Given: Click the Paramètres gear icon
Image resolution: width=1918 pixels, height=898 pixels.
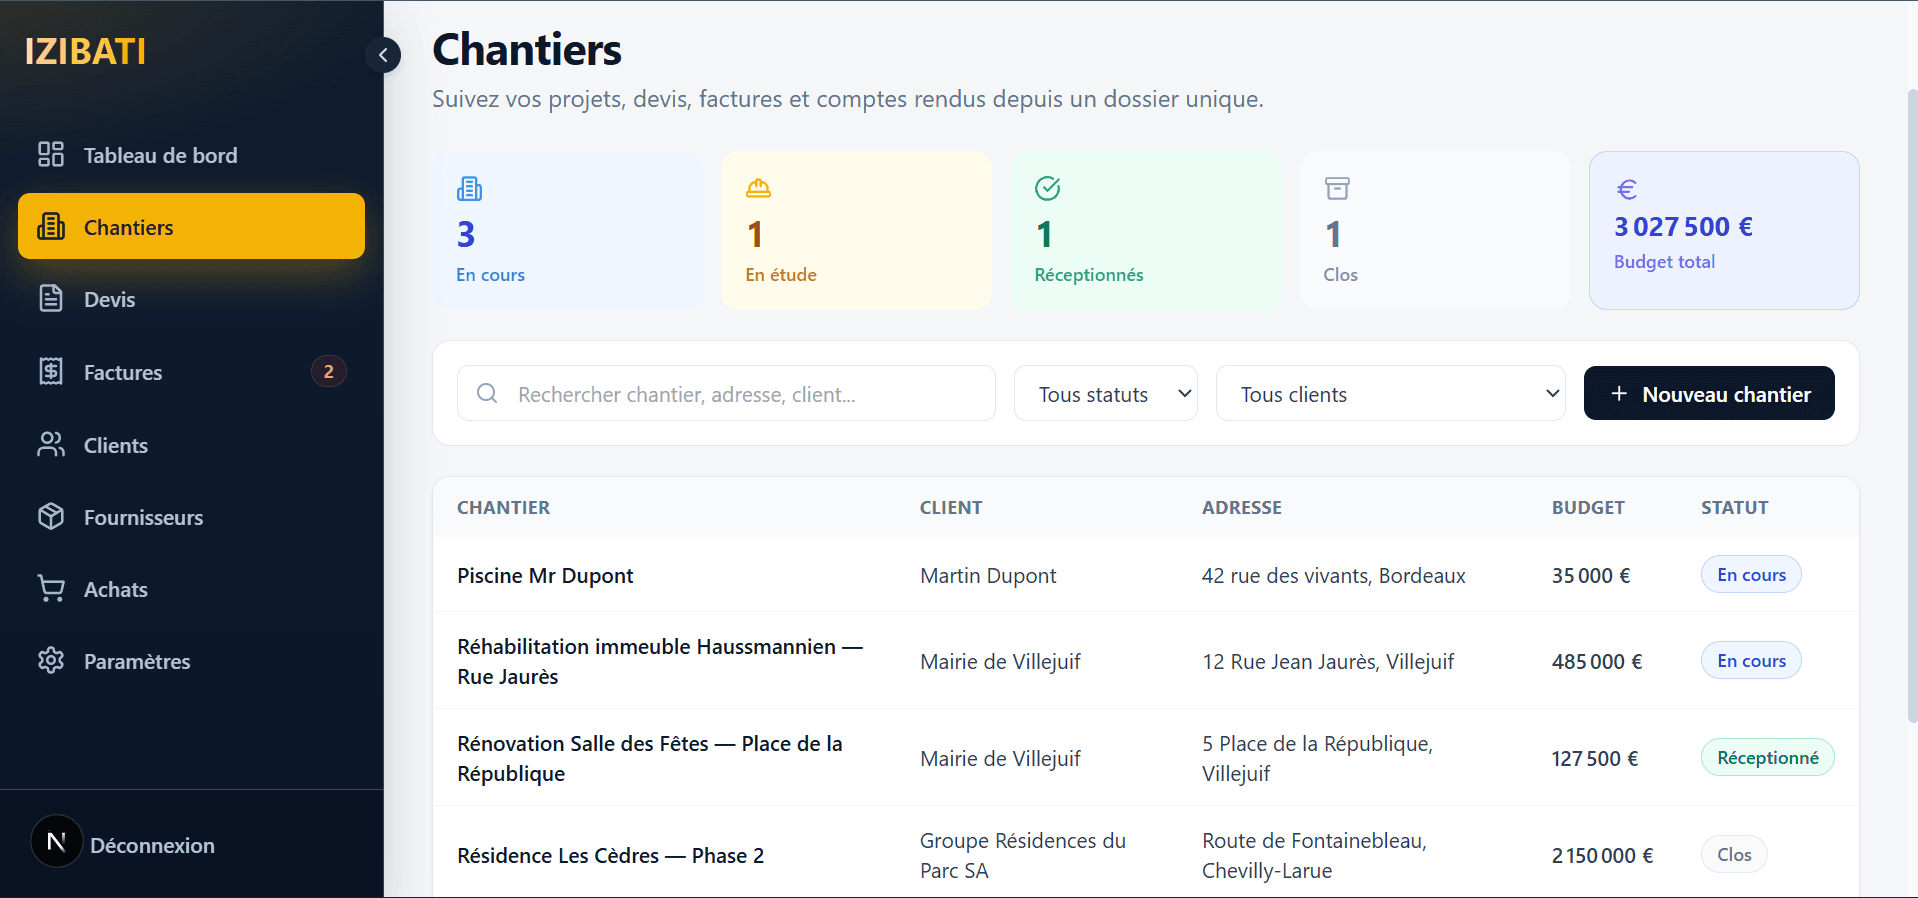Looking at the screenshot, I should 51,660.
